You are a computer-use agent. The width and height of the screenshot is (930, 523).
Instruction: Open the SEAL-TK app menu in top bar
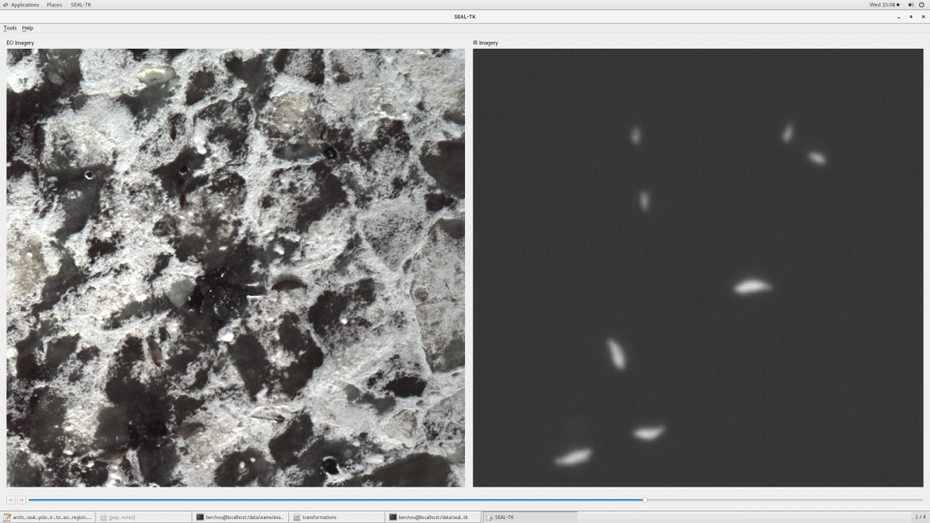81,5
